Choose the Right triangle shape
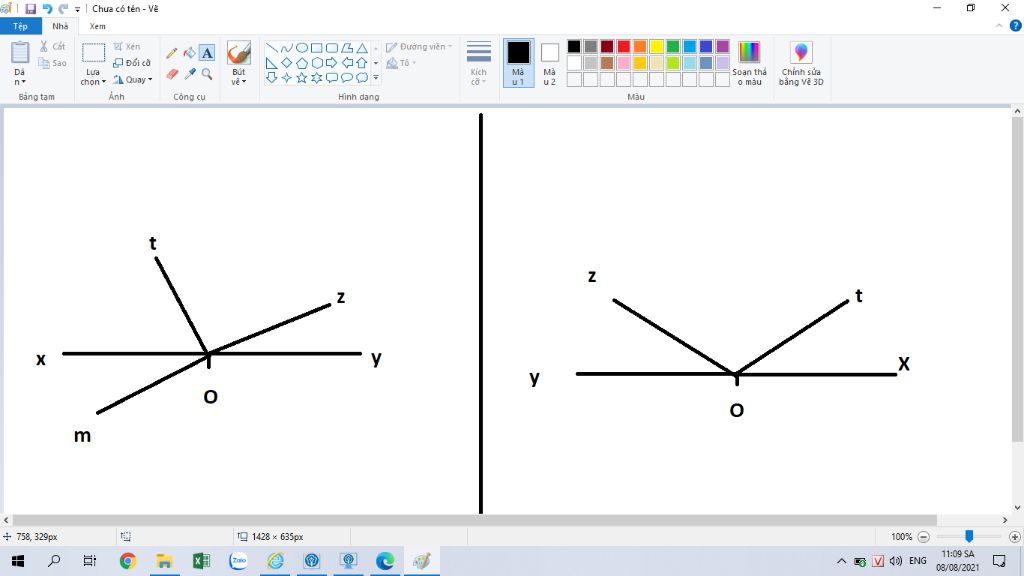This screenshot has width=1024, height=576. pyautogui.click(x=272, y=63)
